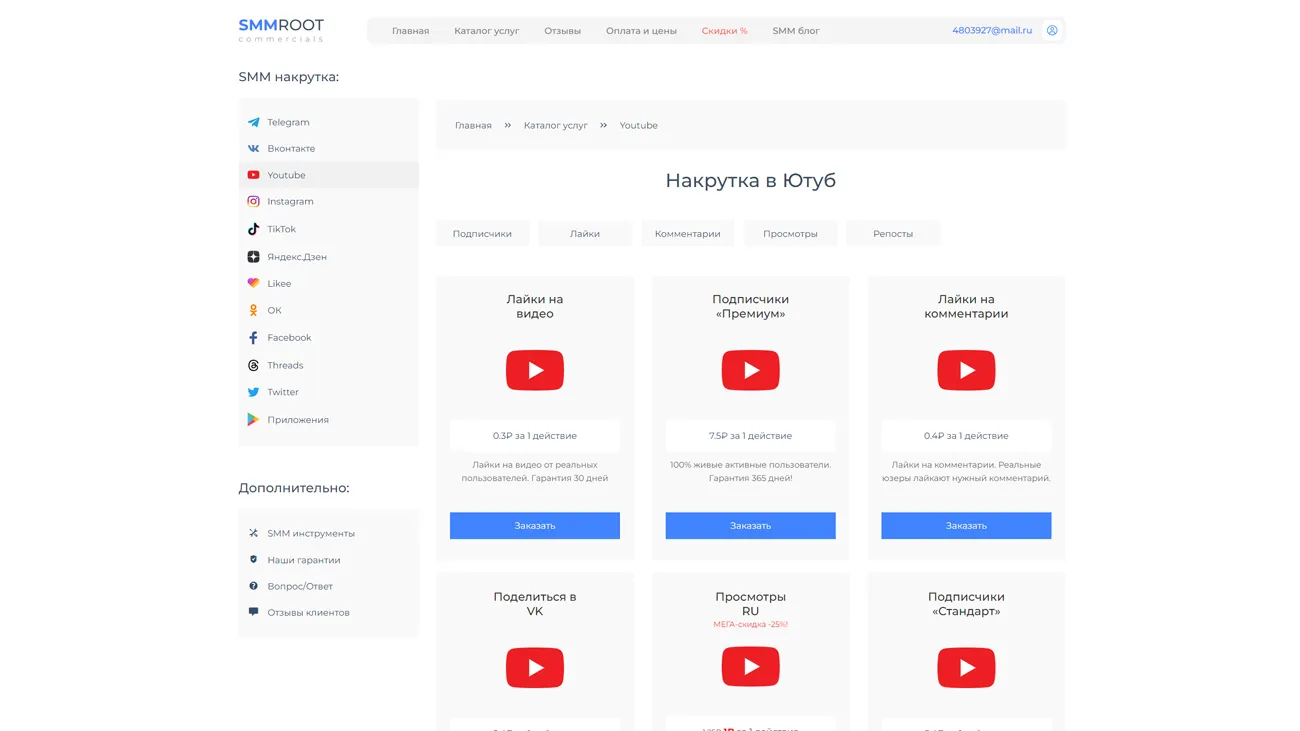The width and height of the screenshot is (1300, 731).
Task: Open the Скидки % menu item
Action: [x=724, y=31]
